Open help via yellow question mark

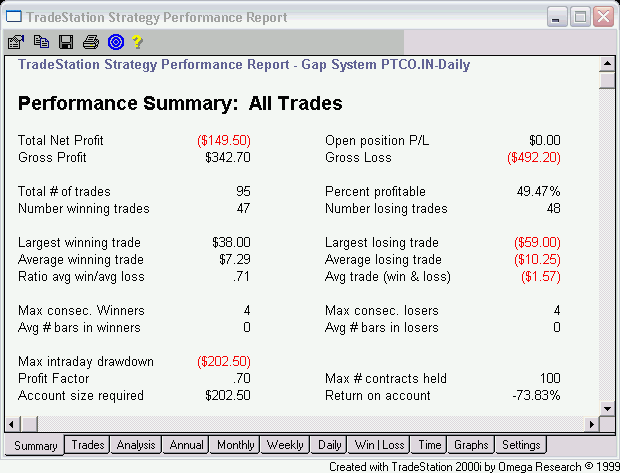tap(137, 42)
